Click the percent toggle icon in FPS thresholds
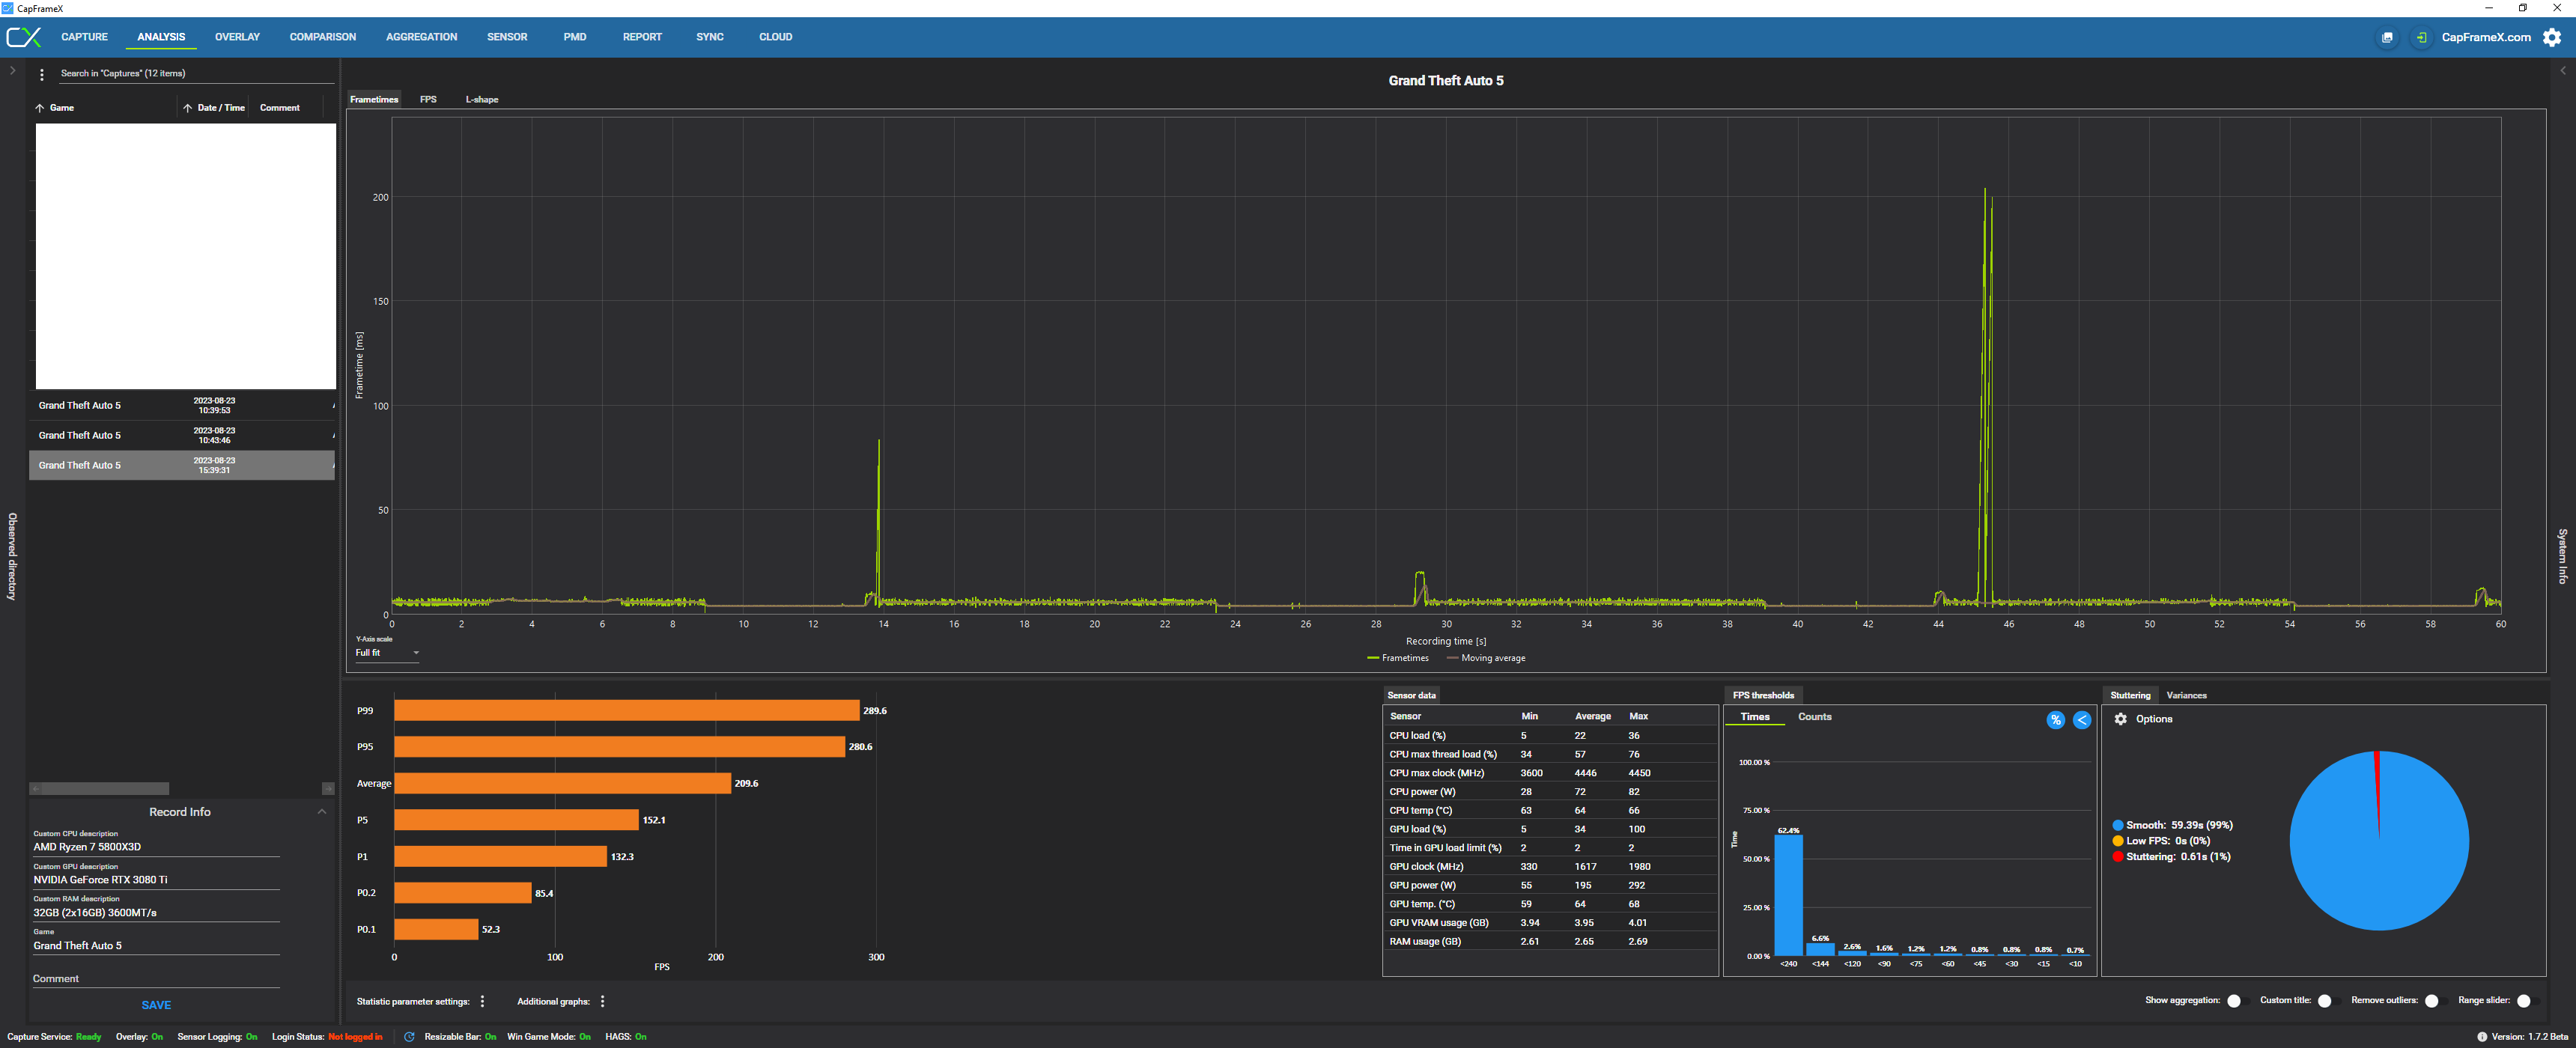2576x1048 pixels. point(2055,720)
